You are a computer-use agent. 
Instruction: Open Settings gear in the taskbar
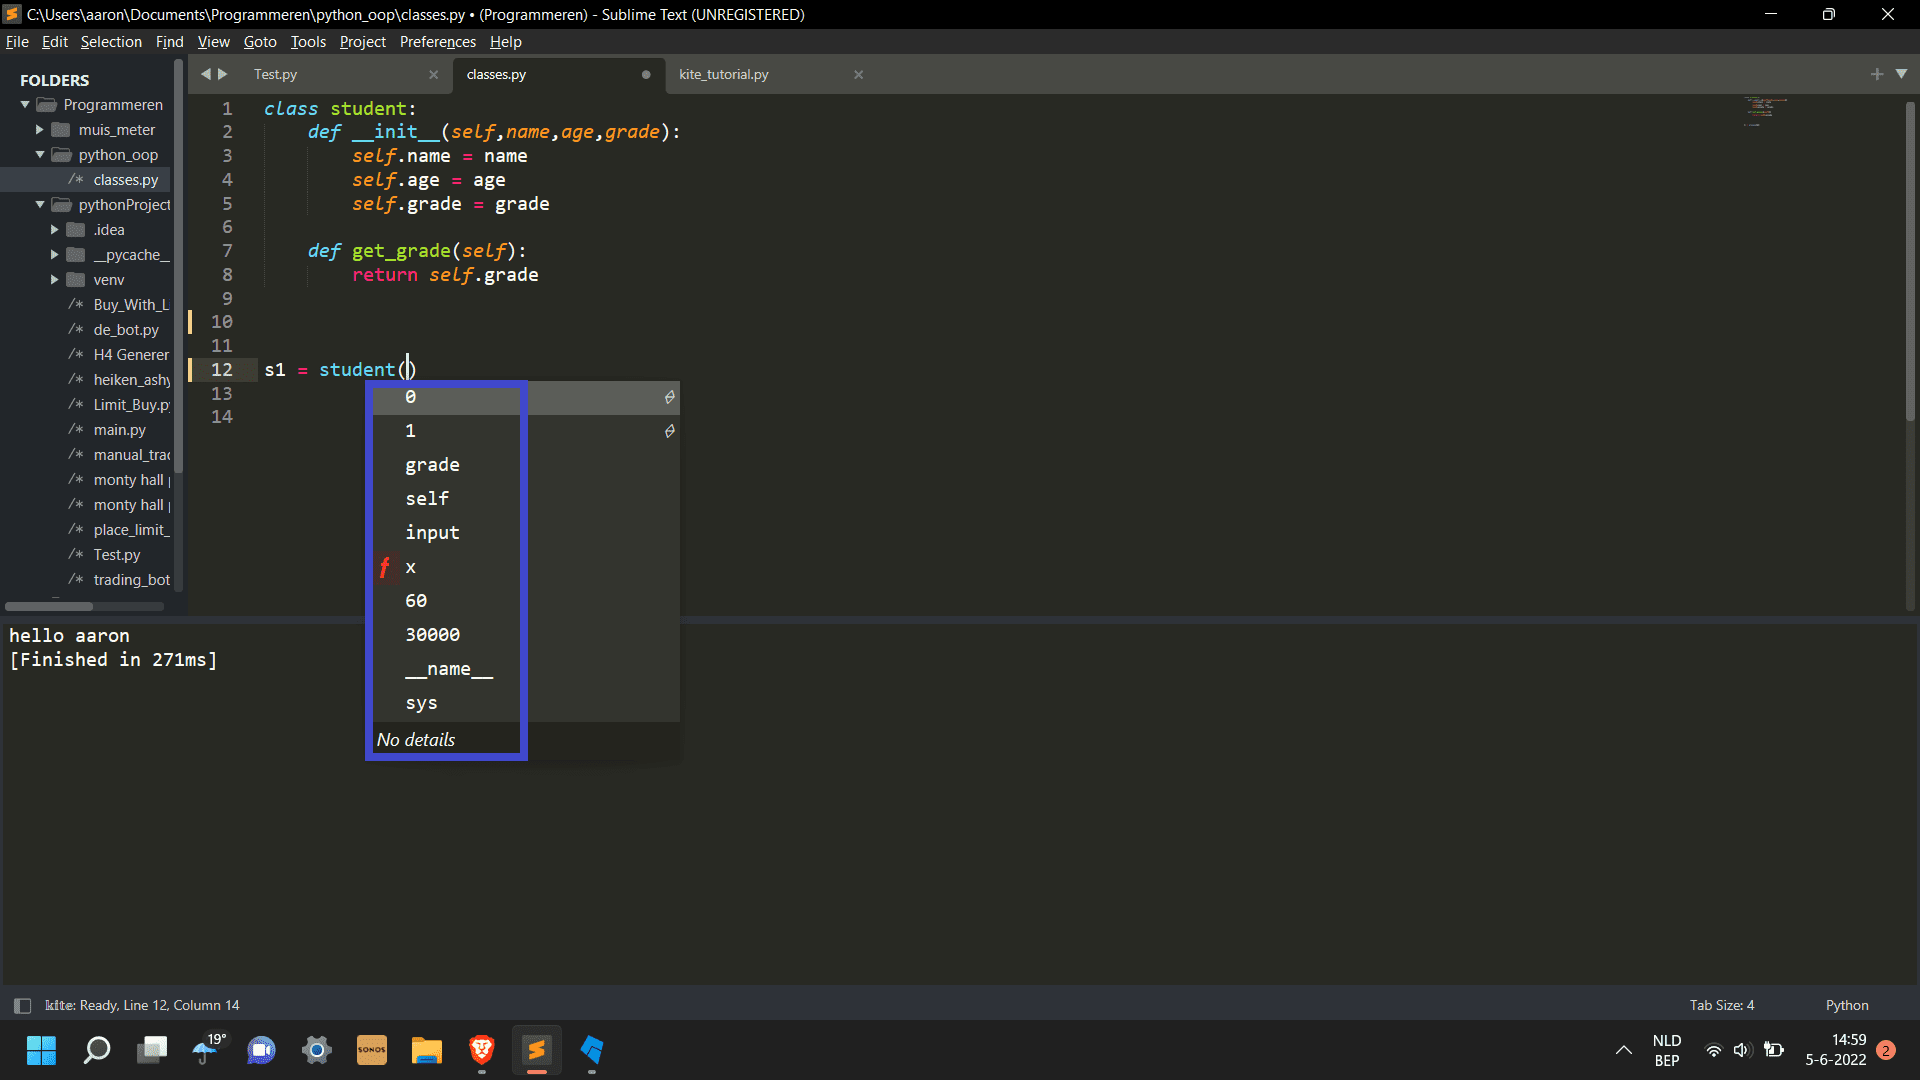[316, 1050]
